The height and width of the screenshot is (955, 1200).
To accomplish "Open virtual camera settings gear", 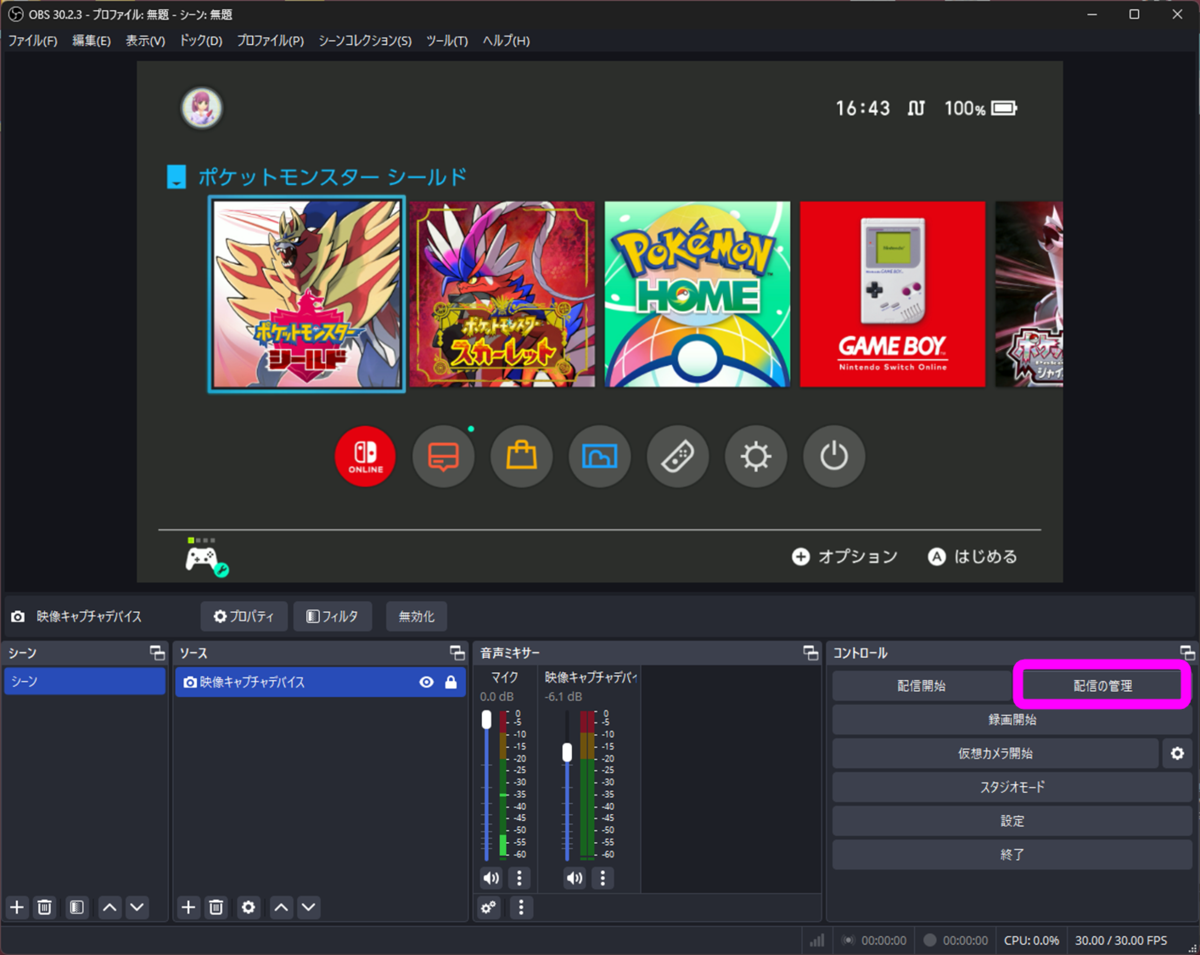I will [x=1177, y=753].
